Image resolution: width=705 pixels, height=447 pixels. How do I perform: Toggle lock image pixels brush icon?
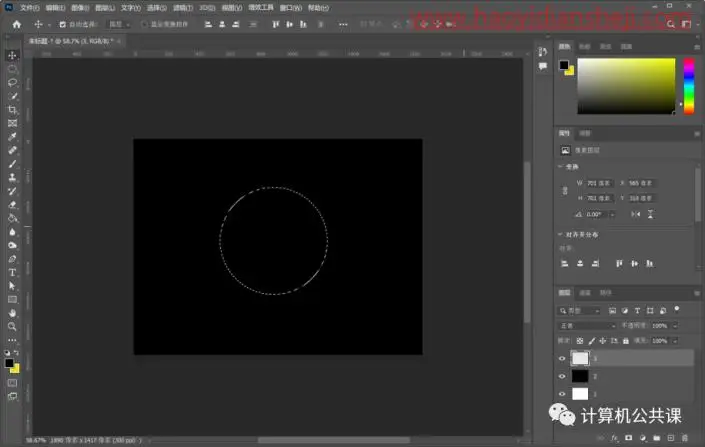(x=592, y=341)
